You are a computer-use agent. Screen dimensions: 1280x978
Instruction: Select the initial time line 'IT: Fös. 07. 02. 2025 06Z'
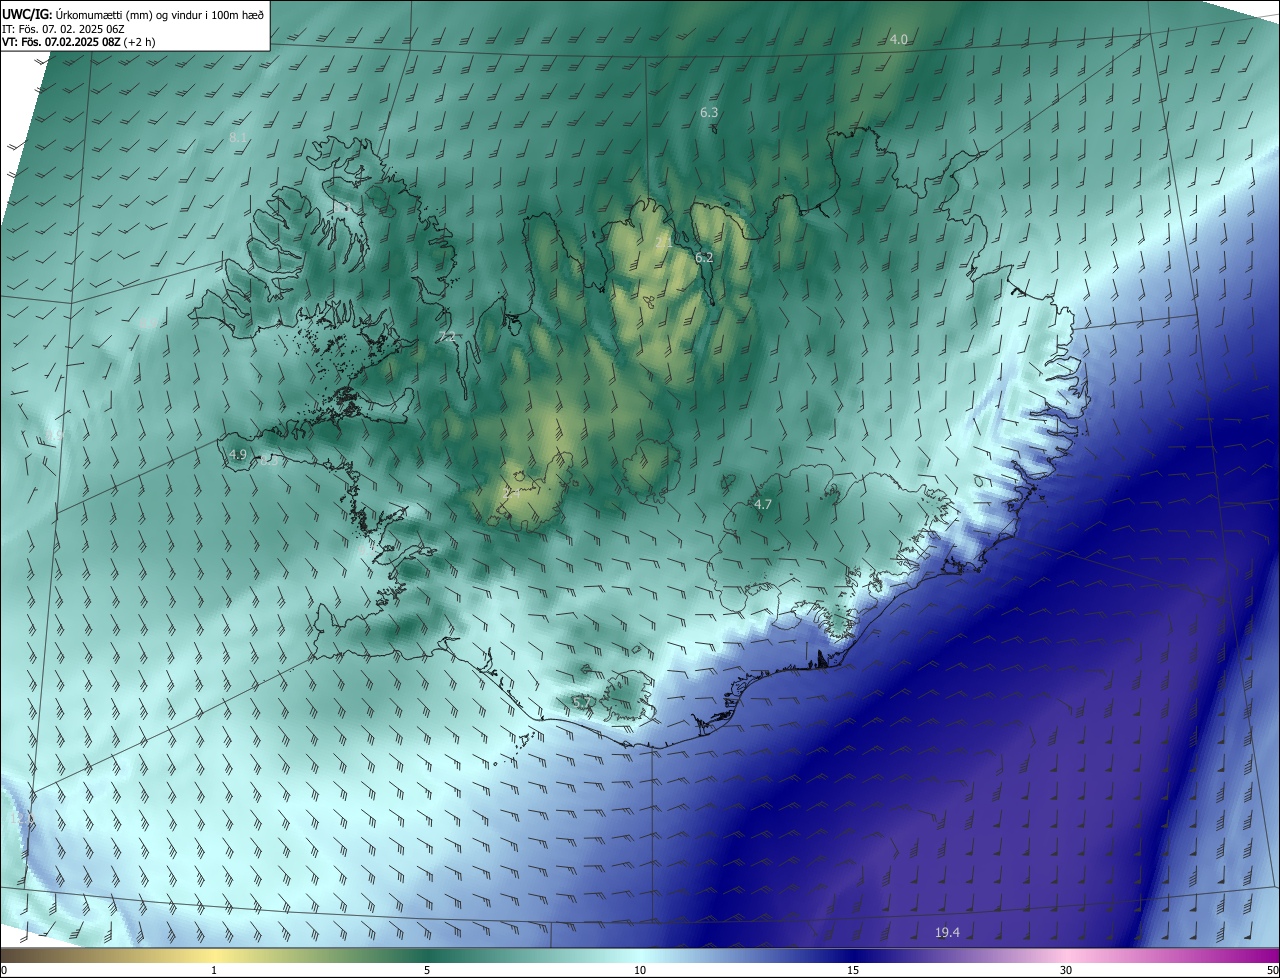63,28
